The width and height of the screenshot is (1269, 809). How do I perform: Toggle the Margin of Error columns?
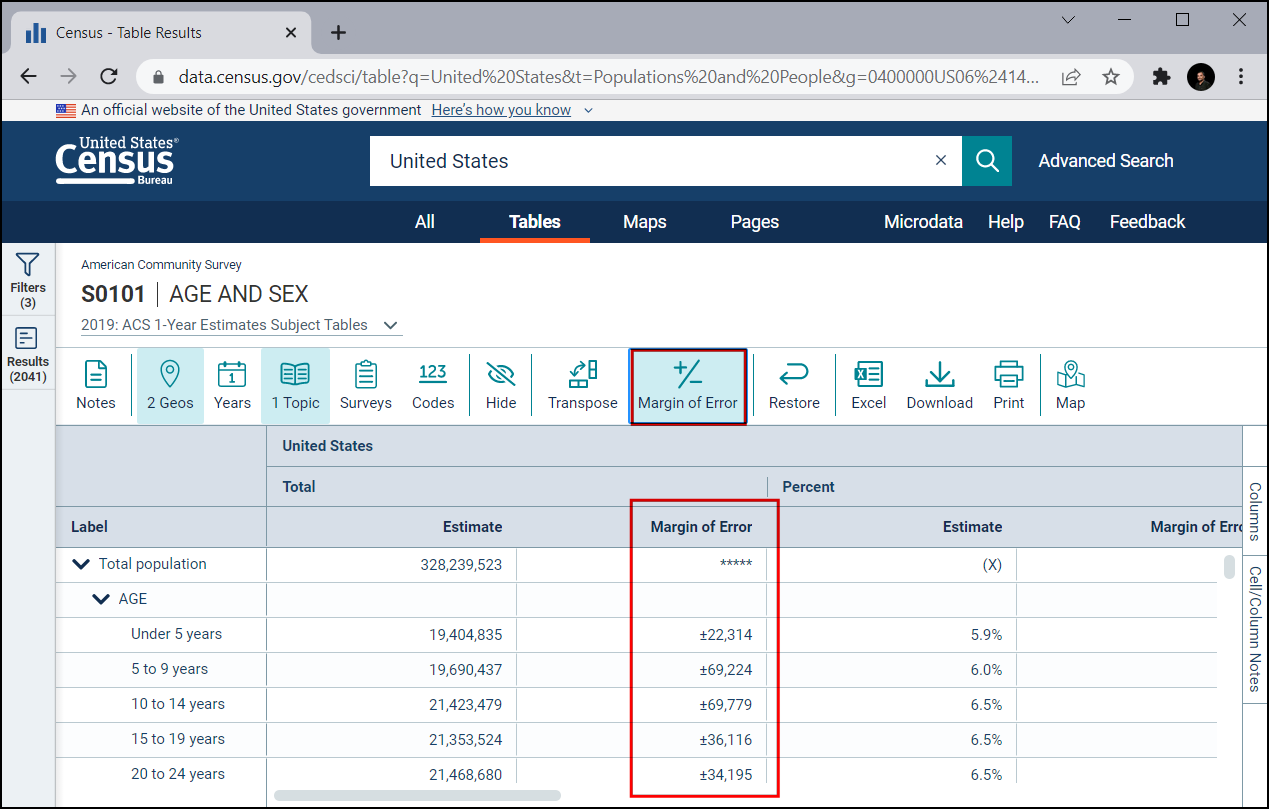tap(687, 385)
